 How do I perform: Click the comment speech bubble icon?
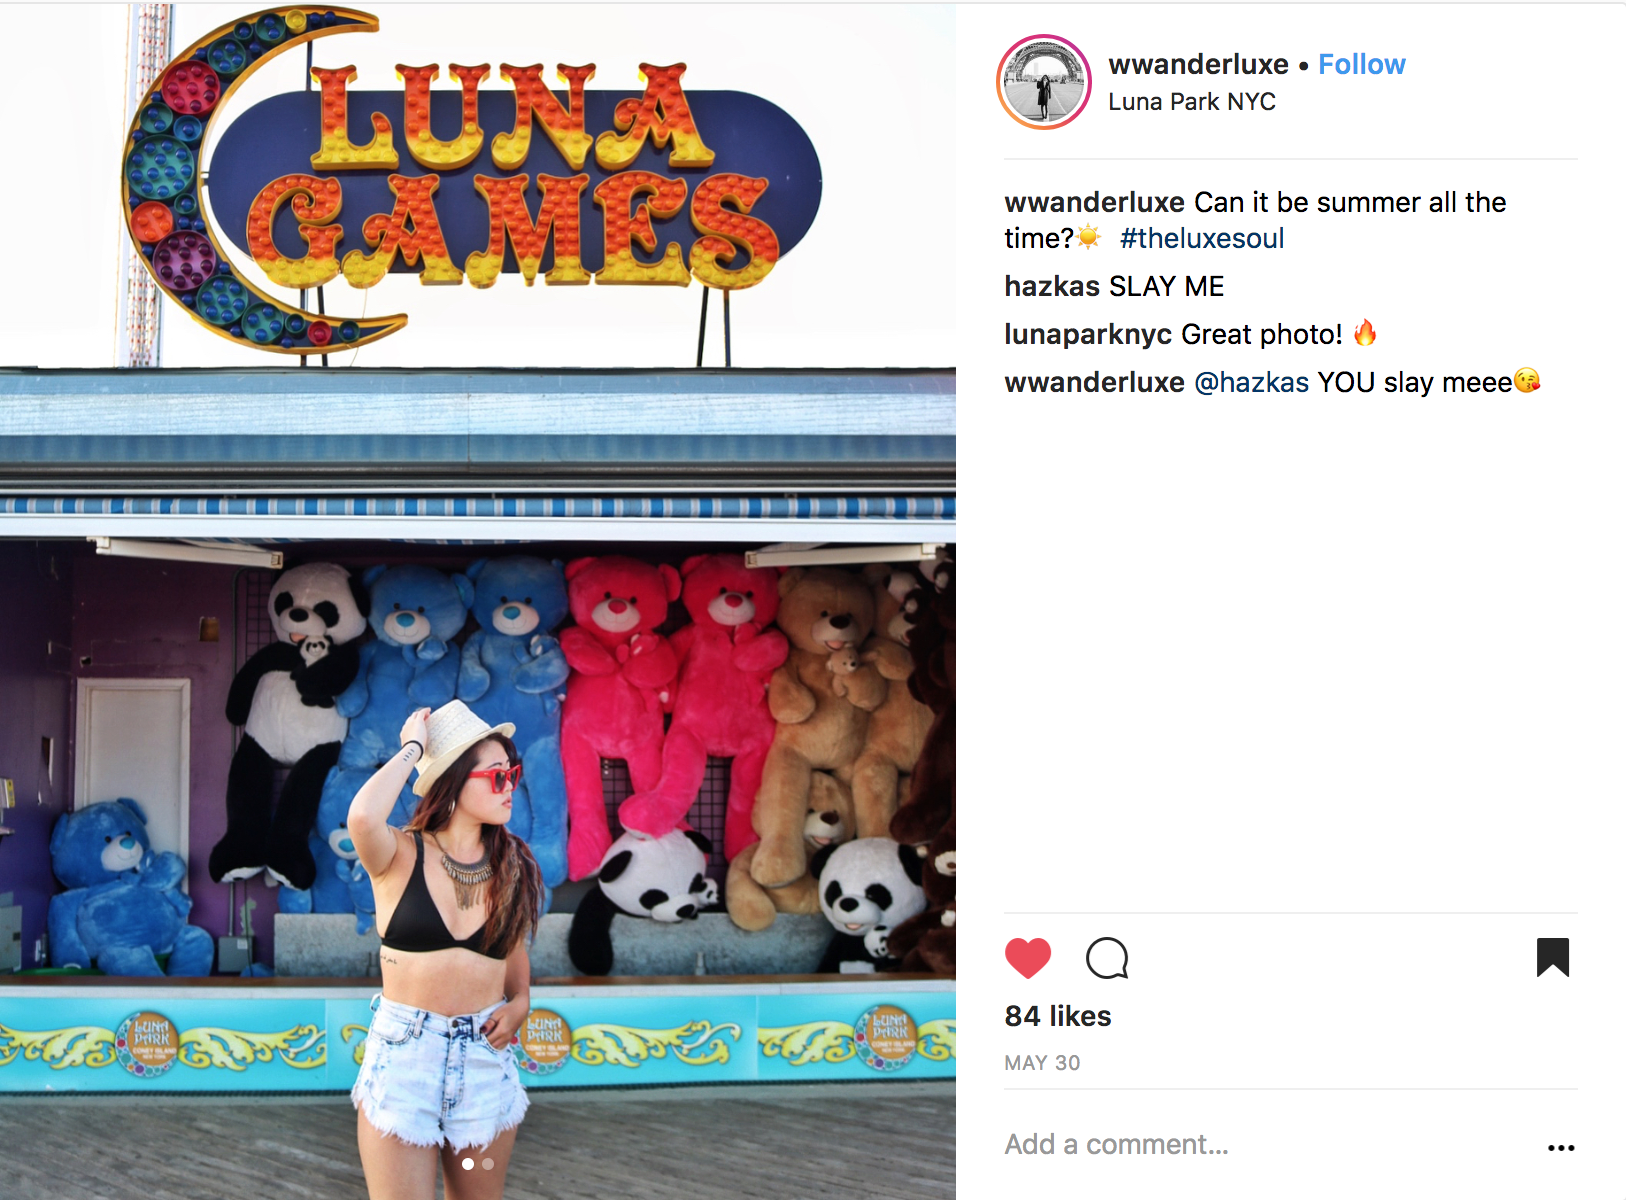[1107, 958]
